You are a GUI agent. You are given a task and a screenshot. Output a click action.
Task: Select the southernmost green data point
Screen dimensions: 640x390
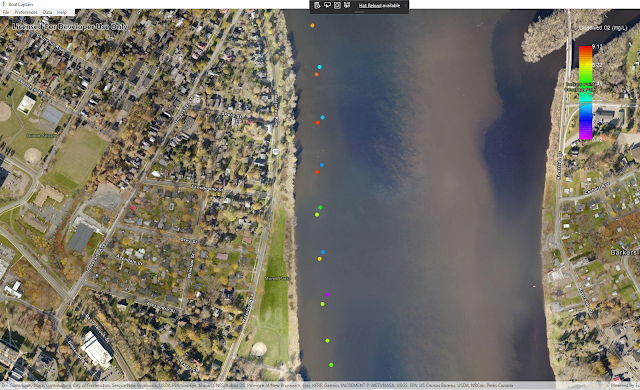331,365
